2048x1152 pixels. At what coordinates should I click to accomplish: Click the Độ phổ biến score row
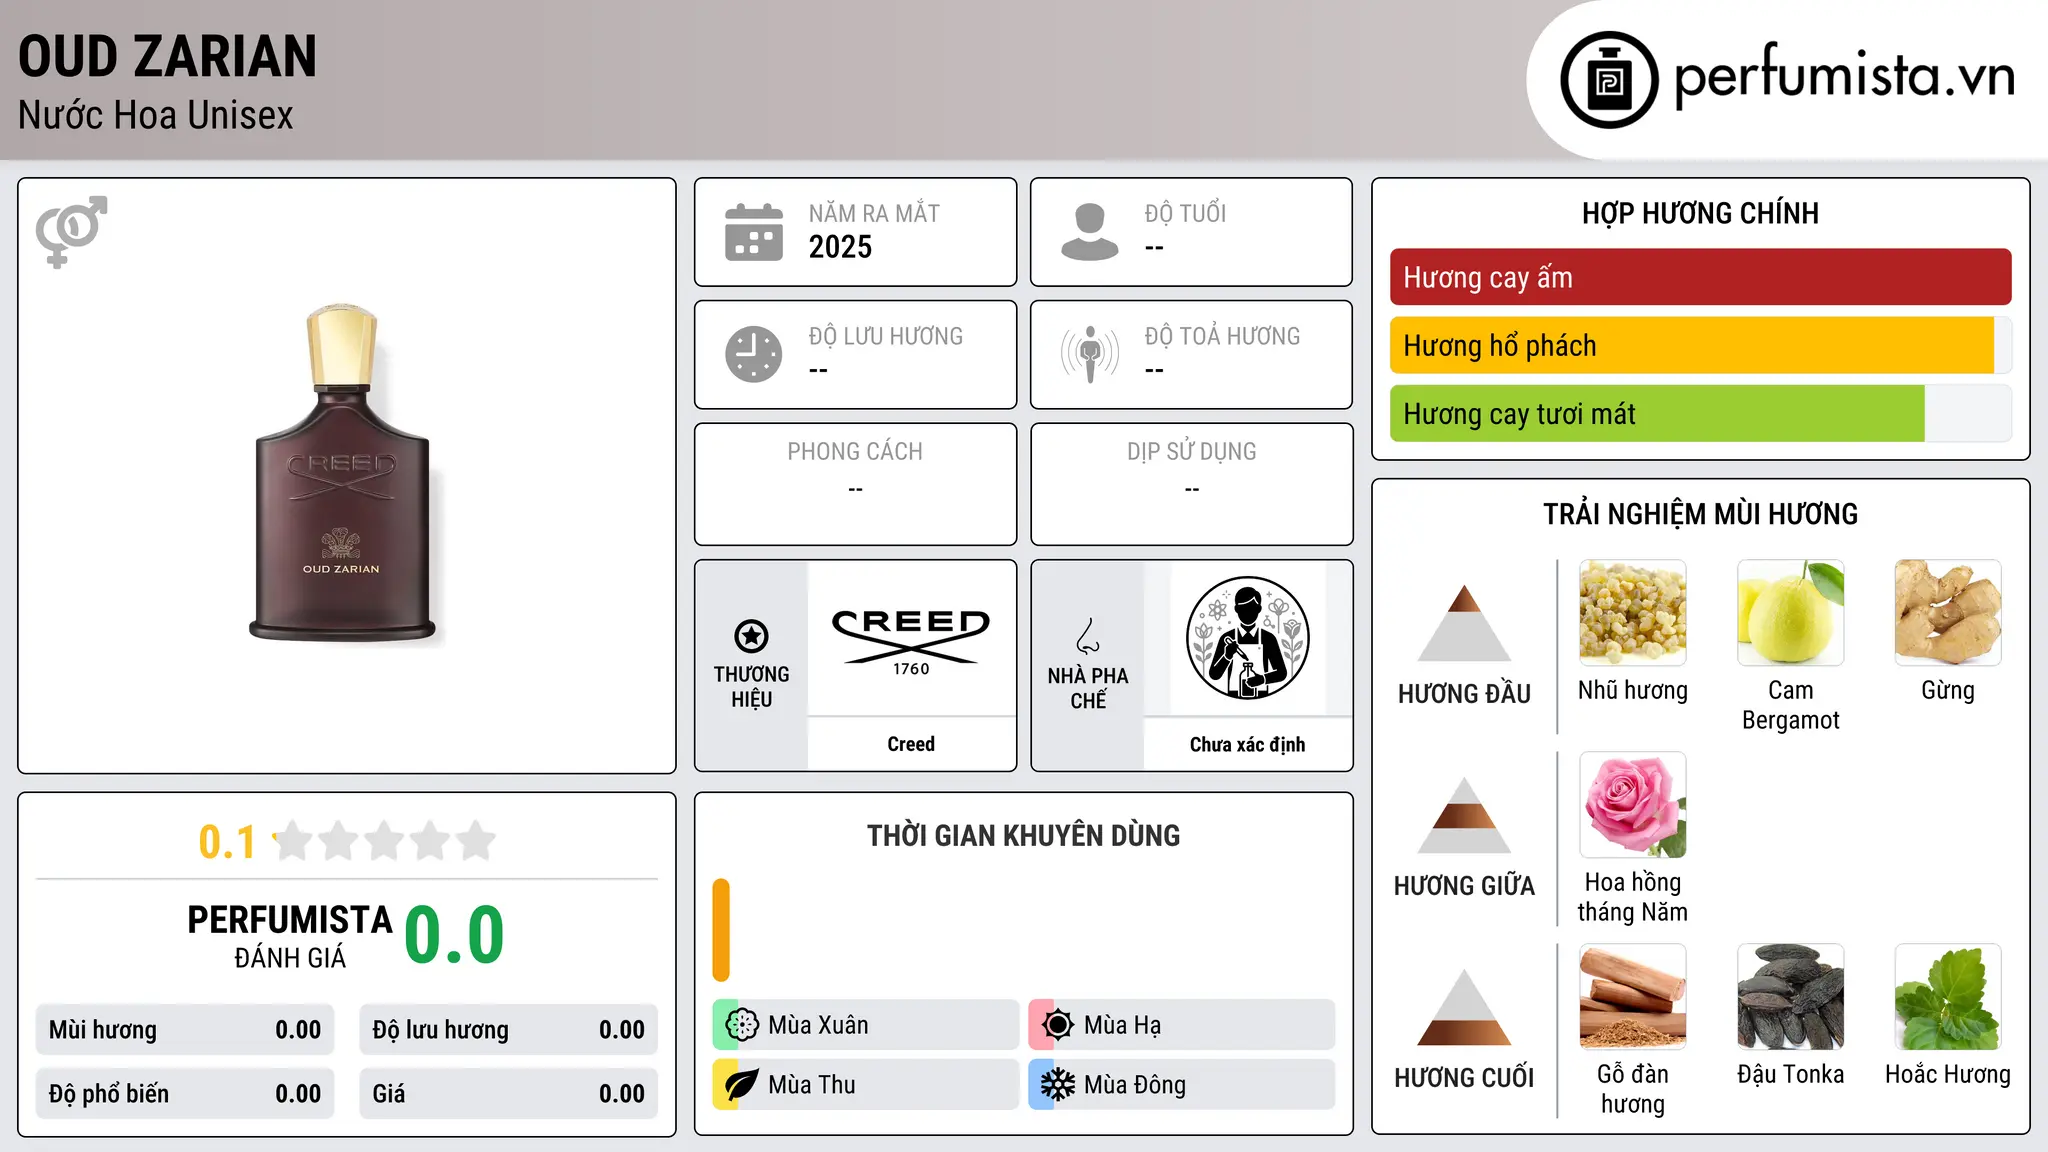185,1094
